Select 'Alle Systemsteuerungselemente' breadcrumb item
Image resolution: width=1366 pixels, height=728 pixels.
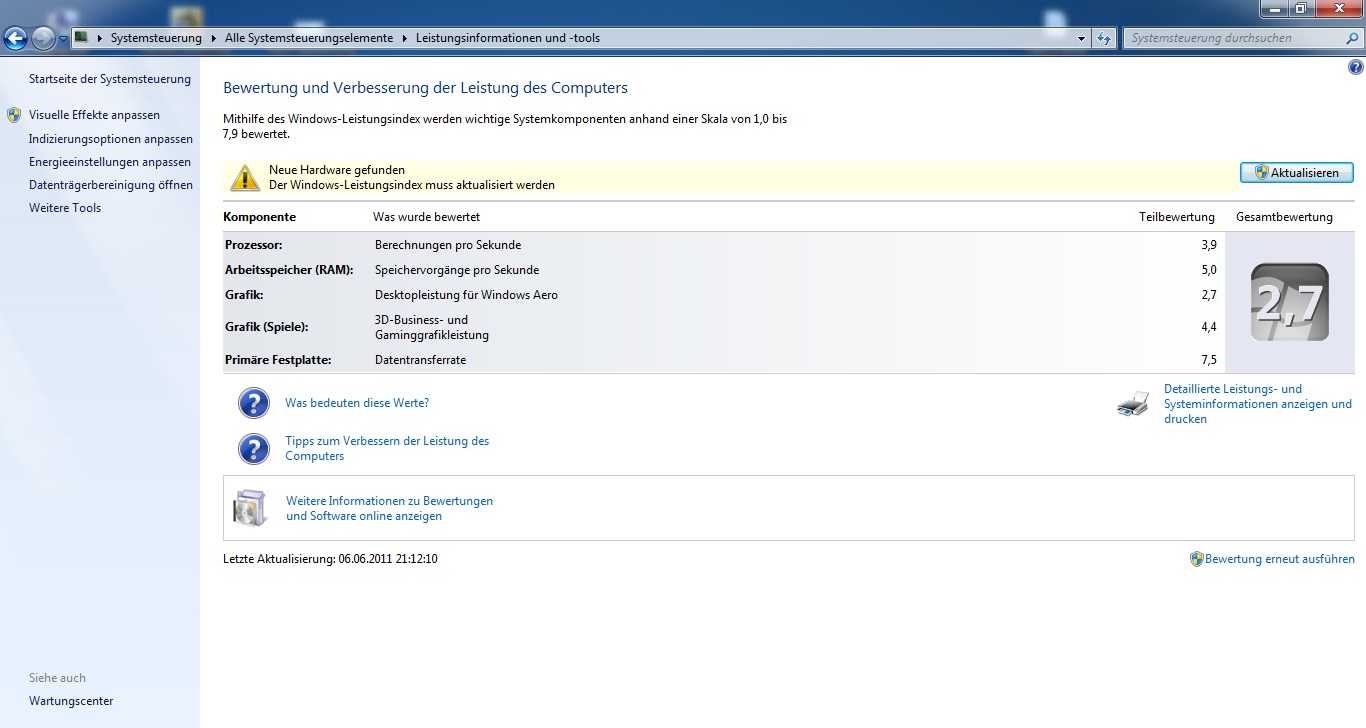(x=309, y=39)
